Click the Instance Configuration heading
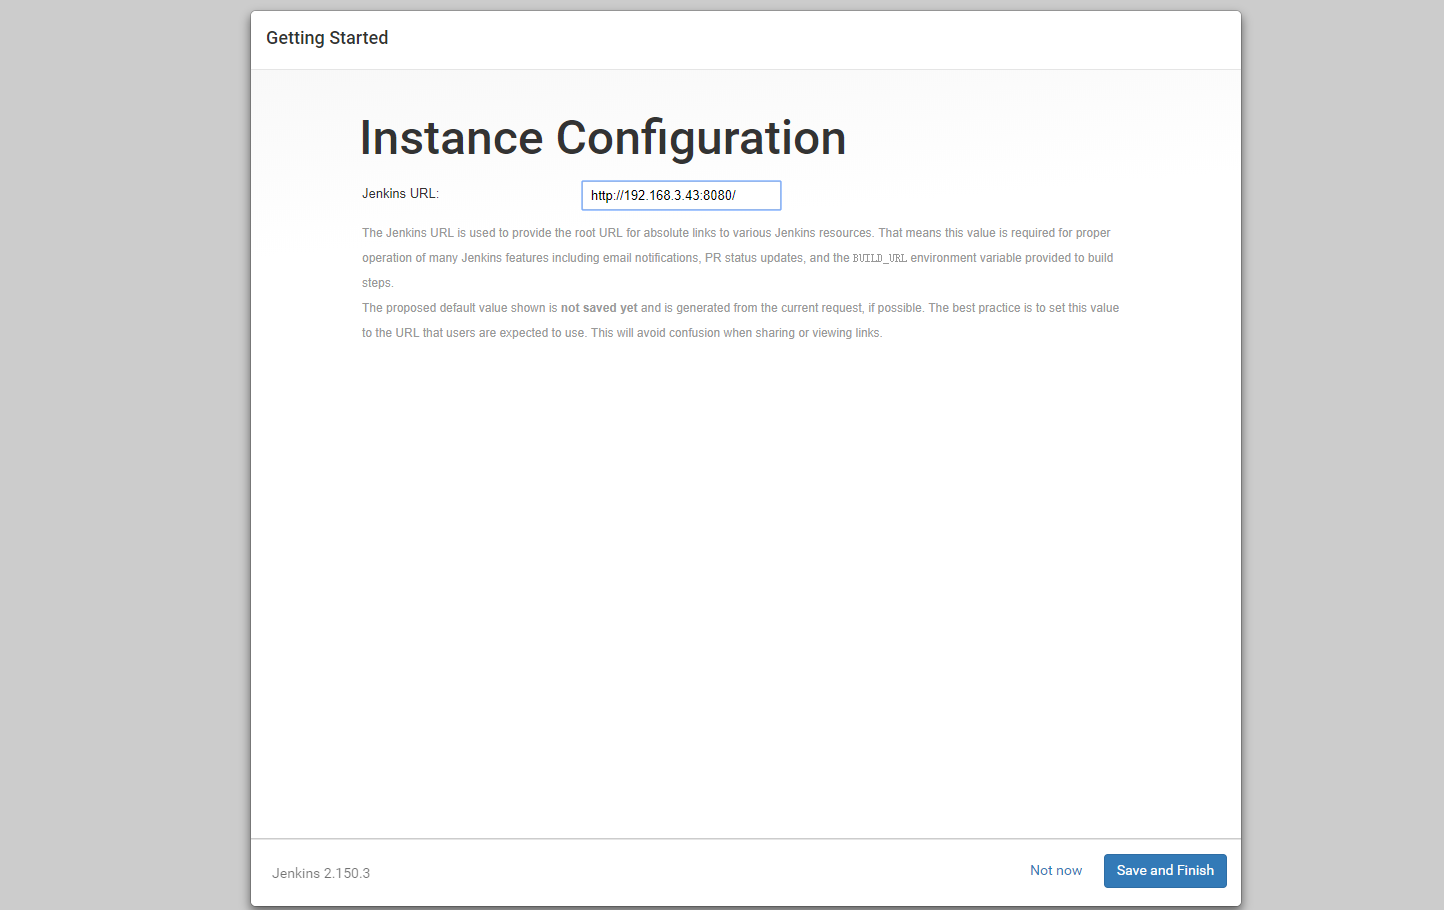The image size is (1444, 910). (x=603, y=138)
